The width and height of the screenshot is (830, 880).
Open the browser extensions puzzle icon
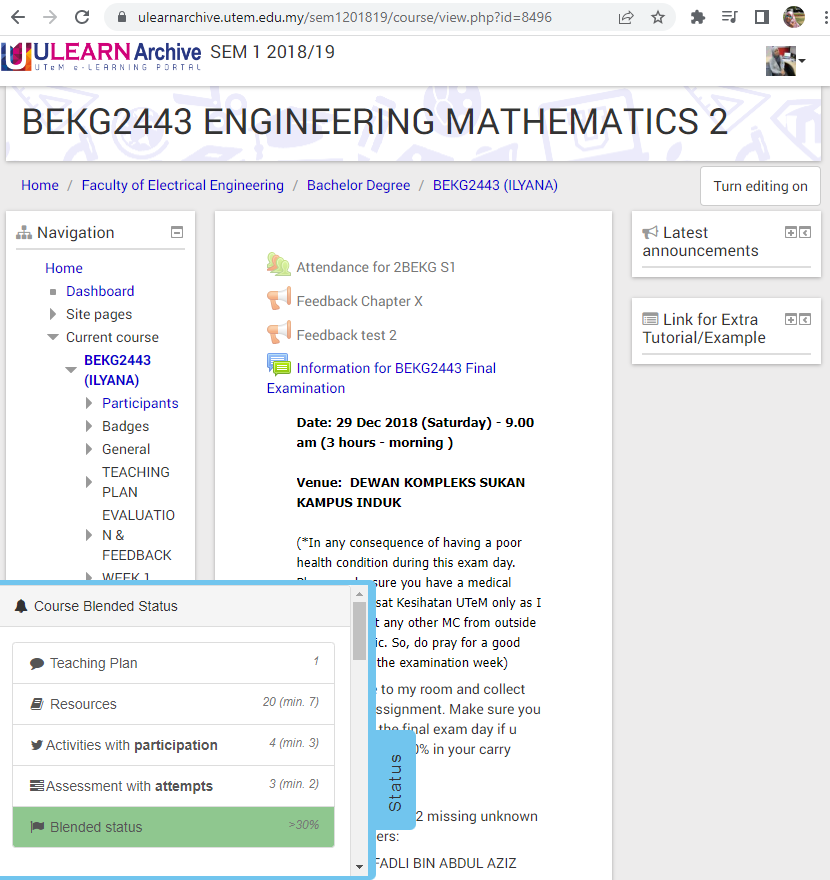click(698, 17)
